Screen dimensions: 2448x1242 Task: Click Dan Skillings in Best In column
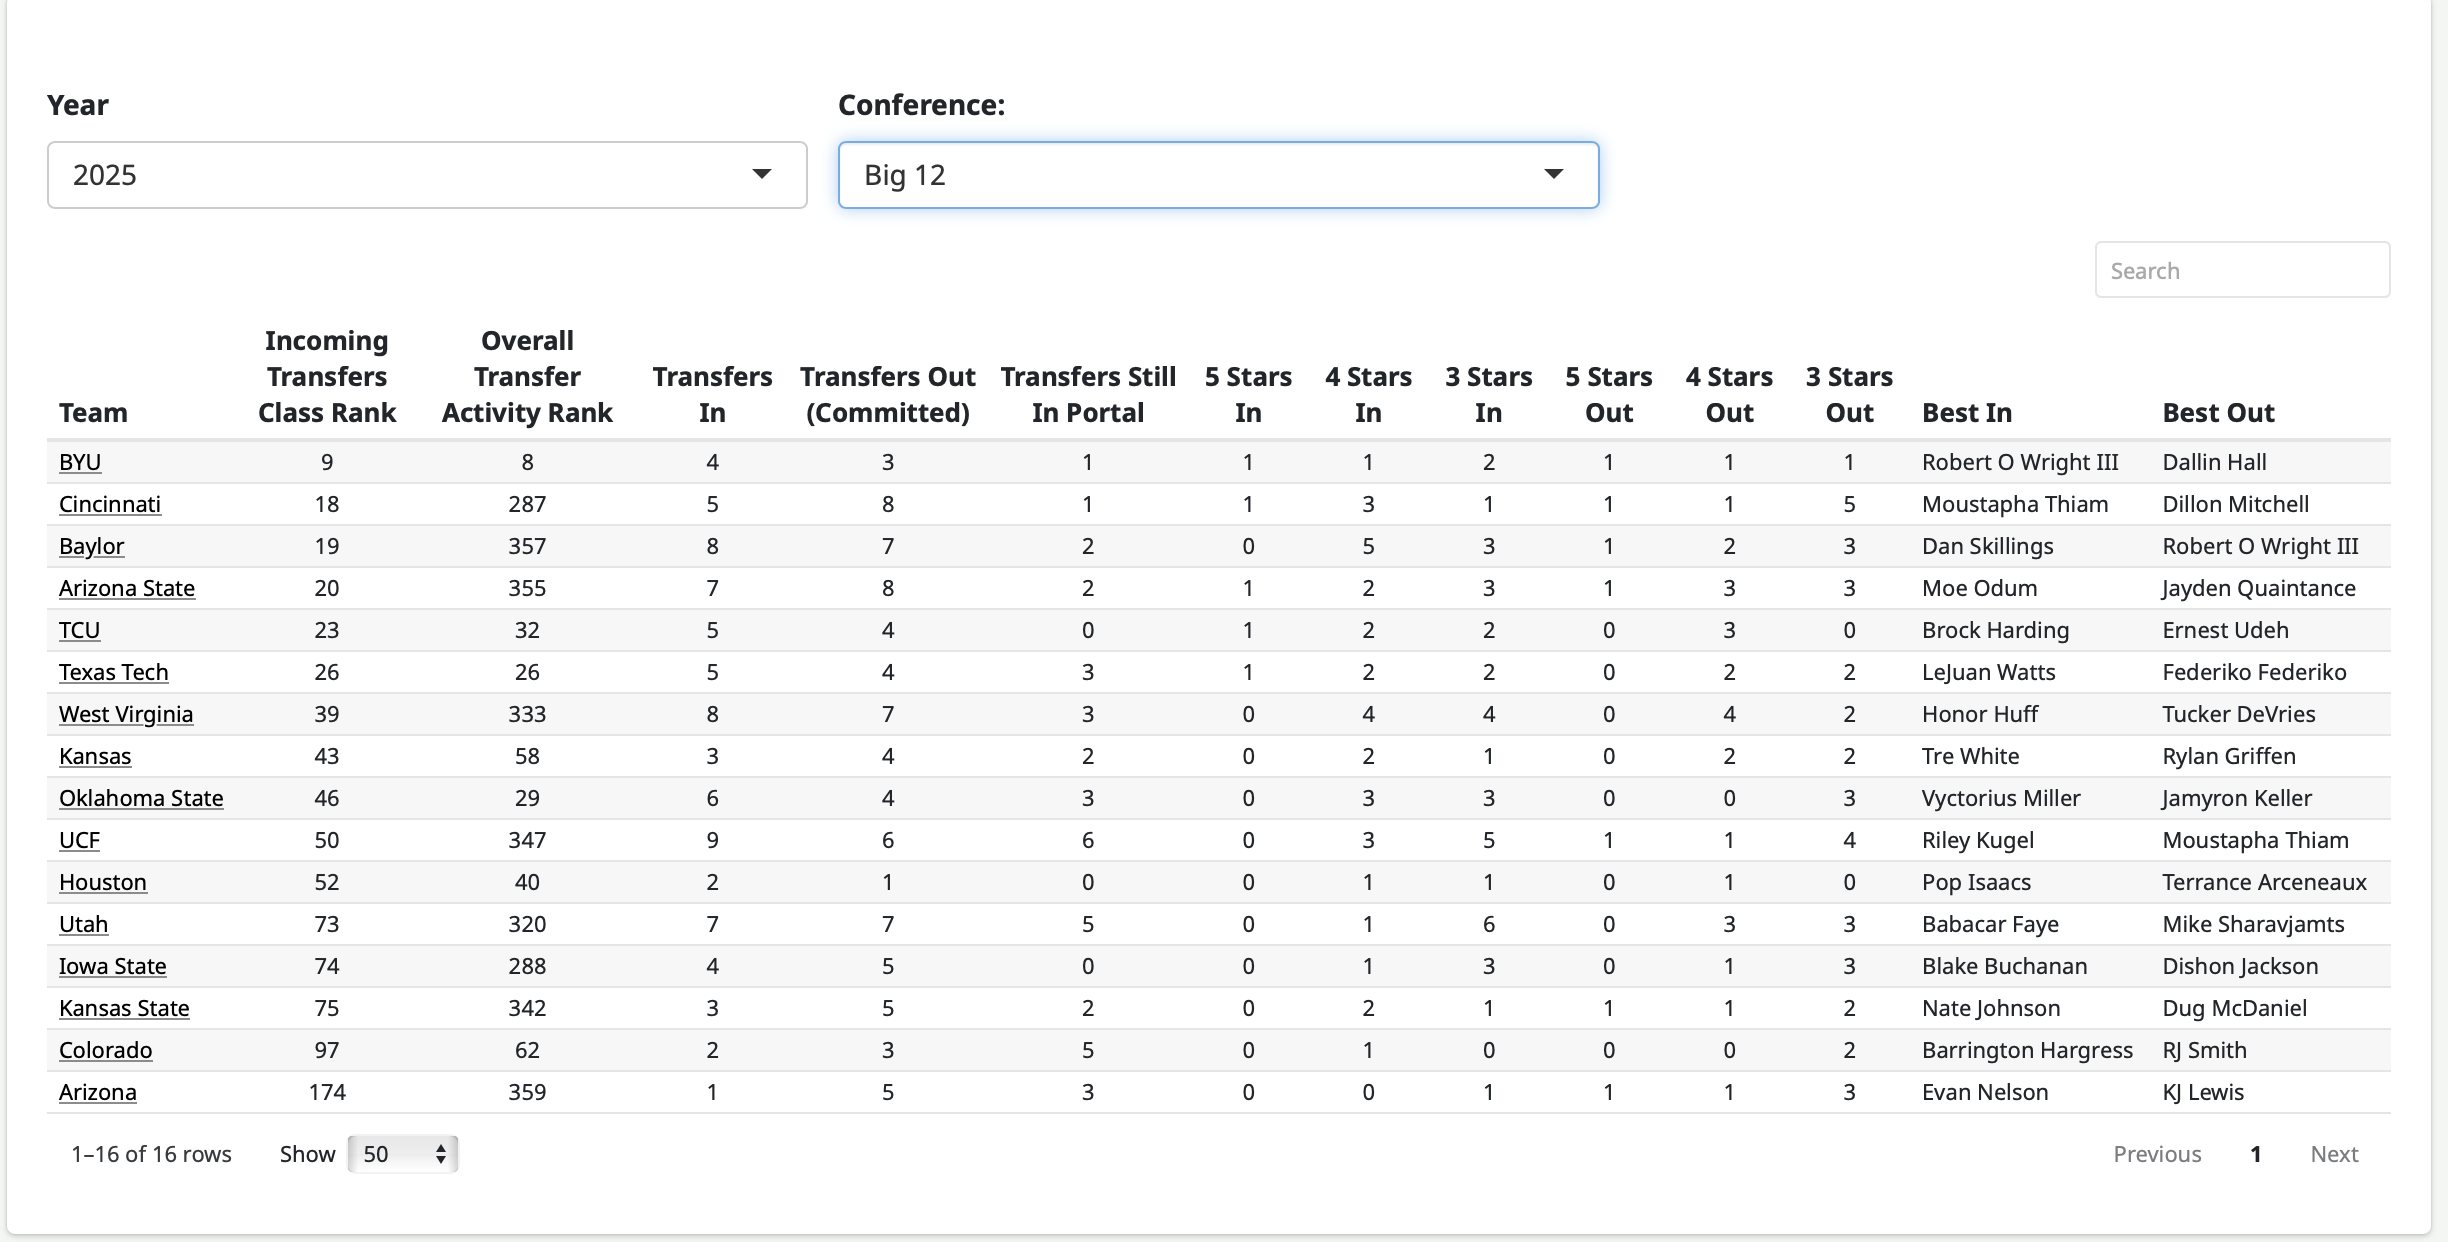[1987, 546]
